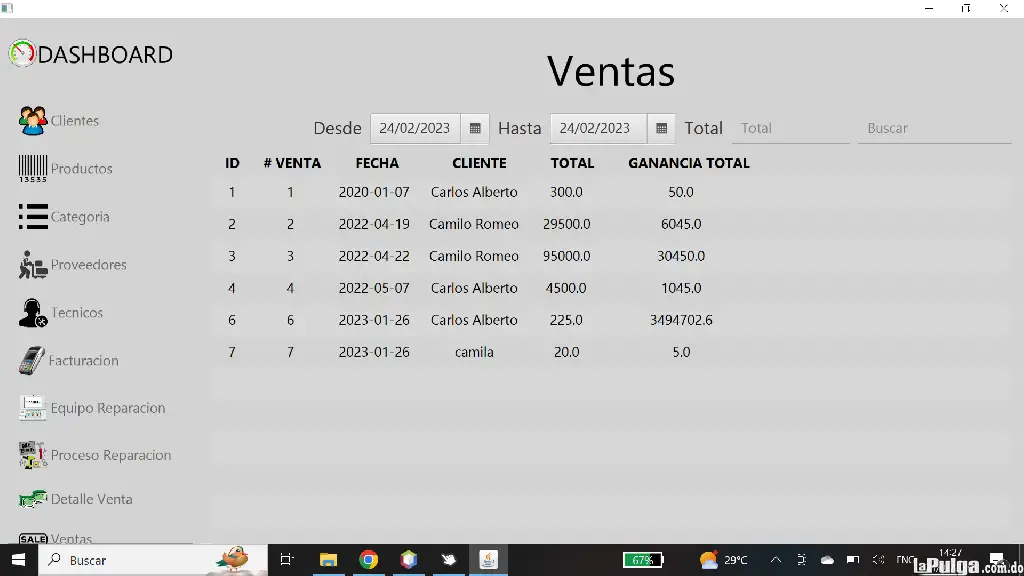Viewport: 1024px width, 576px height.
Task: Select the Categoria list icon
Action: [33, 216]
